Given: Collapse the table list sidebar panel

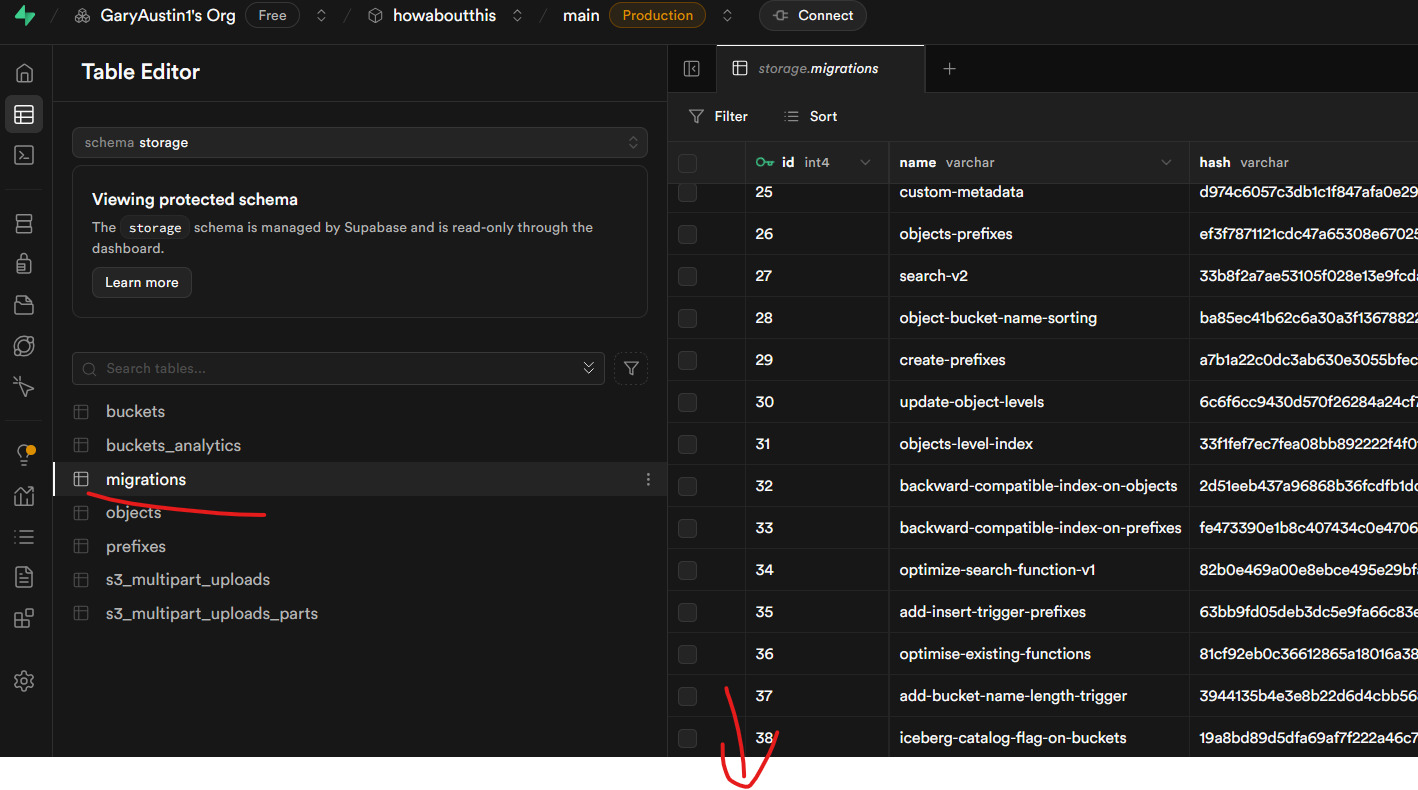Looking at the screenshot, I should pyautogui.click(x=692, y=69).
